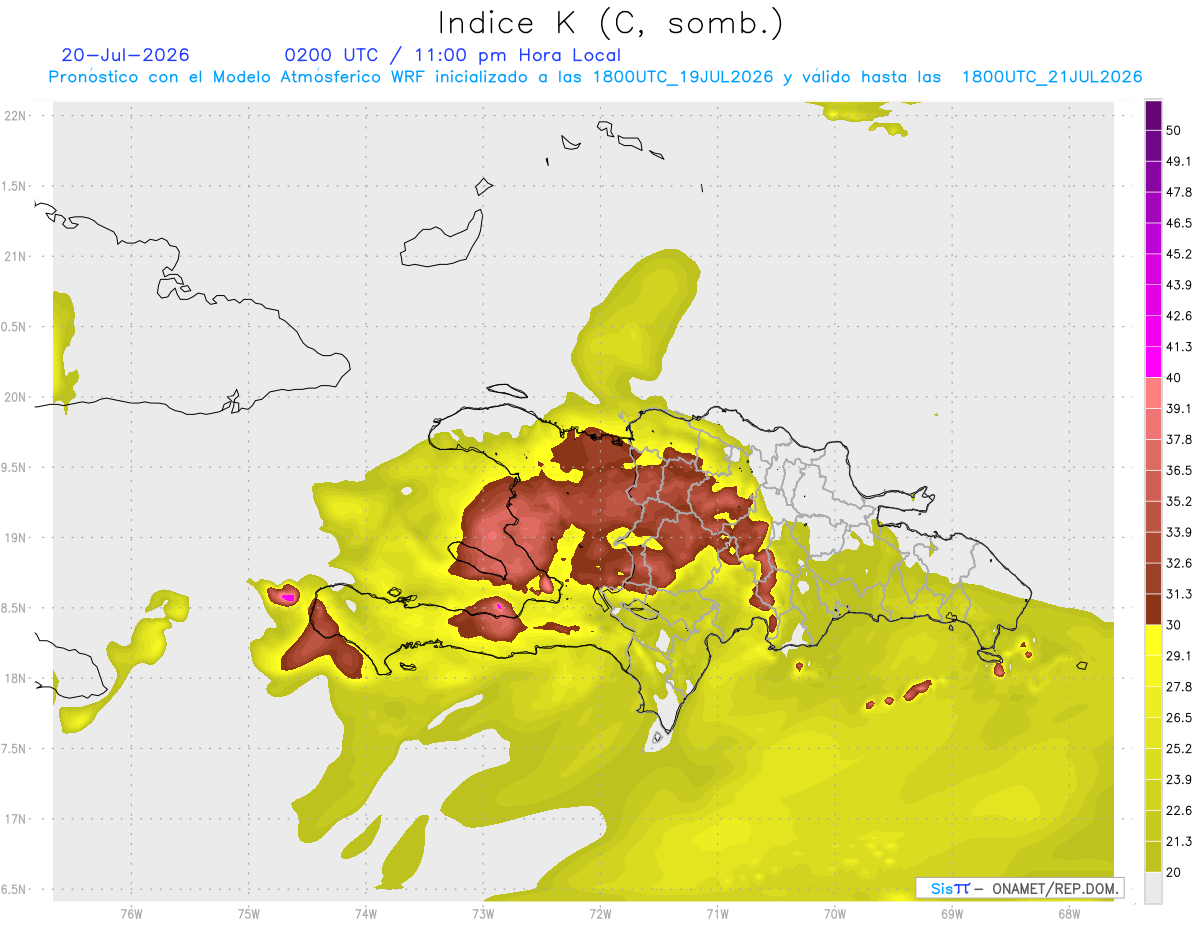Click the '0.5N' latitude label
Image resolution: width=1200 pixels, height=927 pixels.
pos(15,327)
